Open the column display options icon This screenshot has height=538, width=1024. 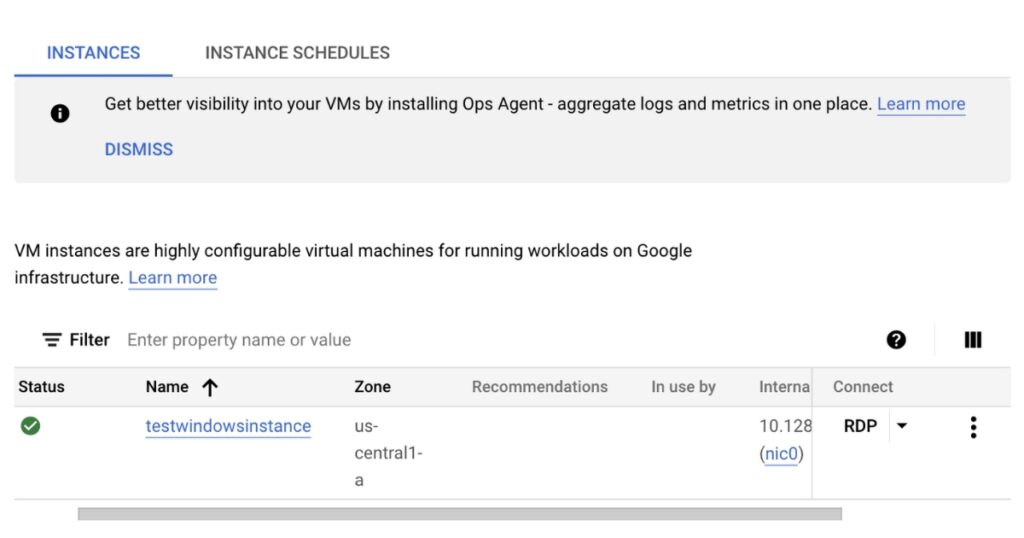[x=973, y=340]
